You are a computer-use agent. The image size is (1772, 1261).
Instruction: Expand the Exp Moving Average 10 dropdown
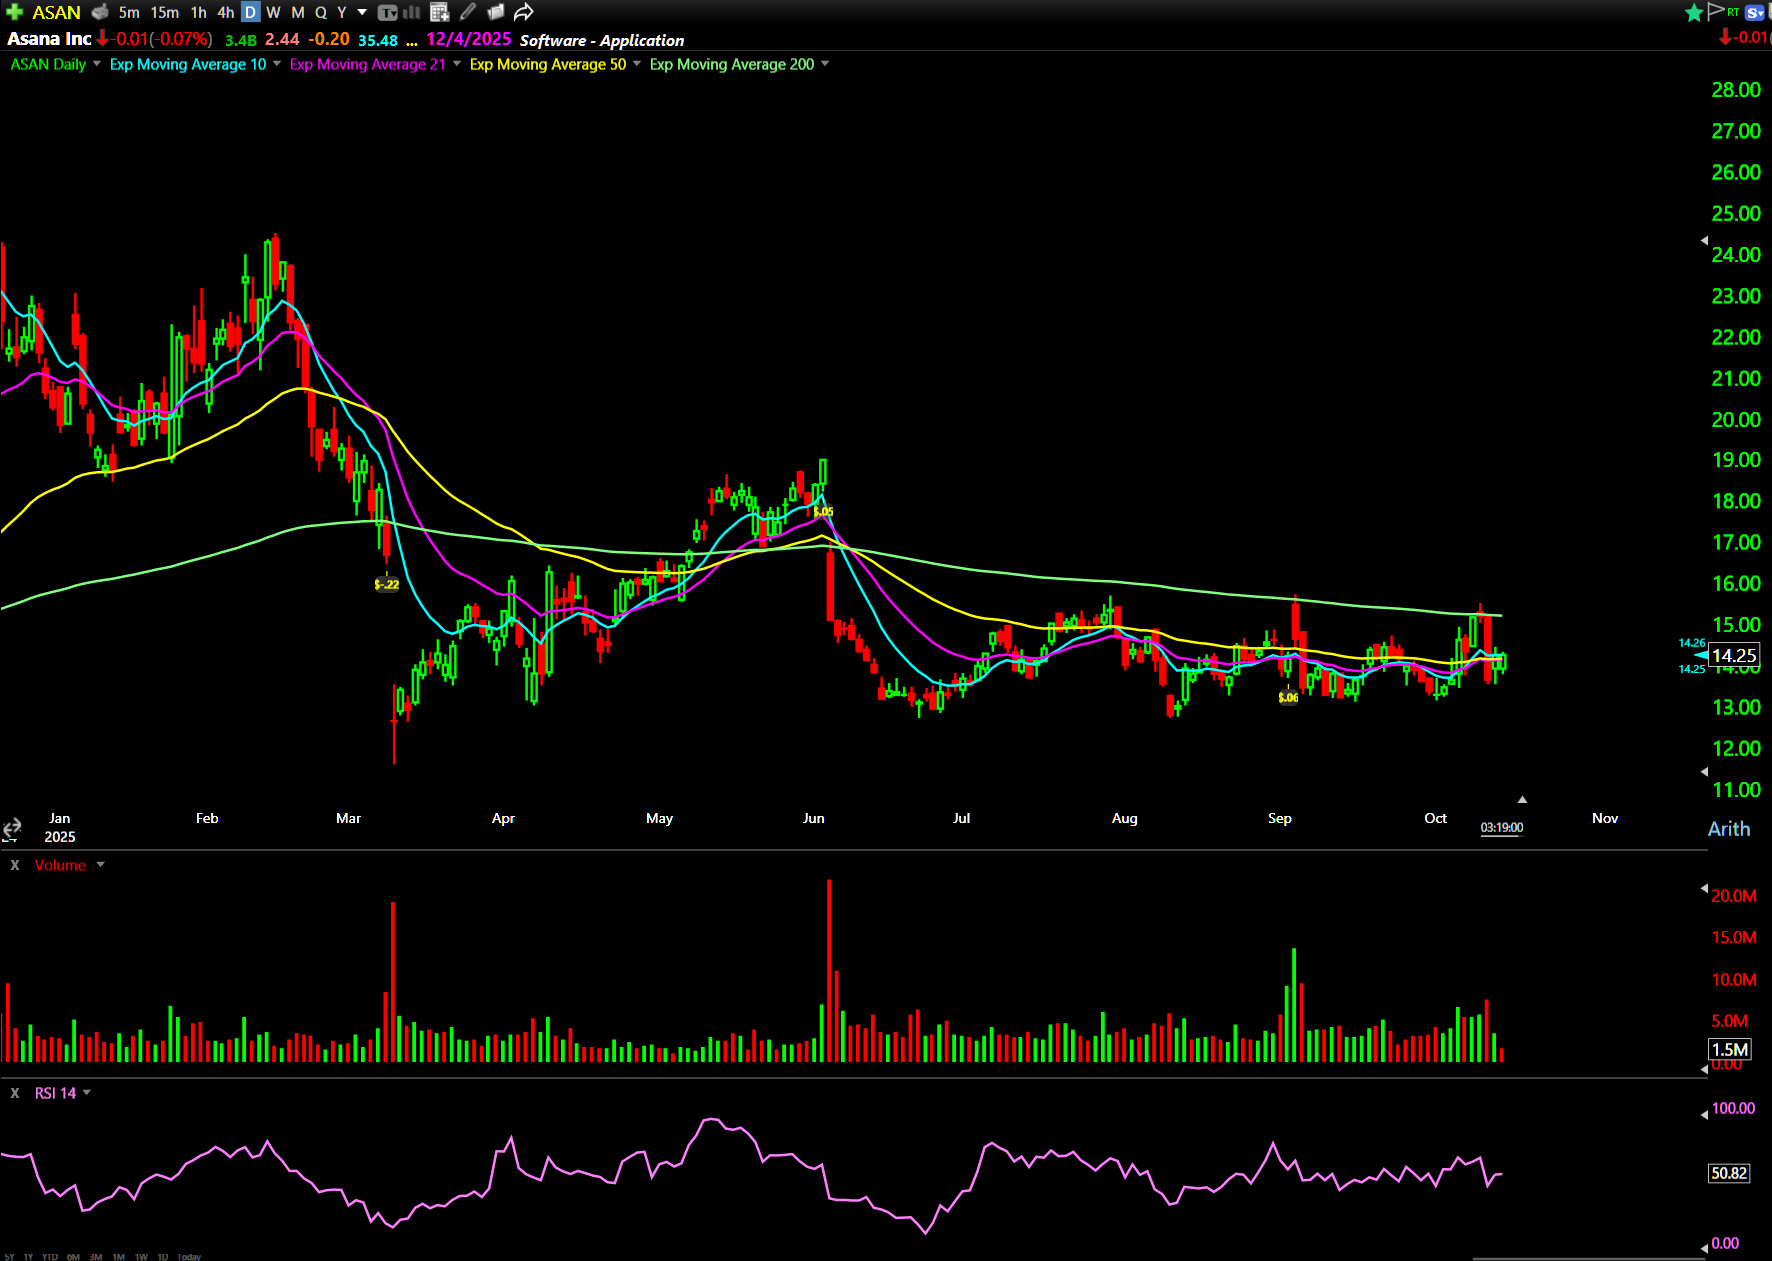[x=277, y=64]
